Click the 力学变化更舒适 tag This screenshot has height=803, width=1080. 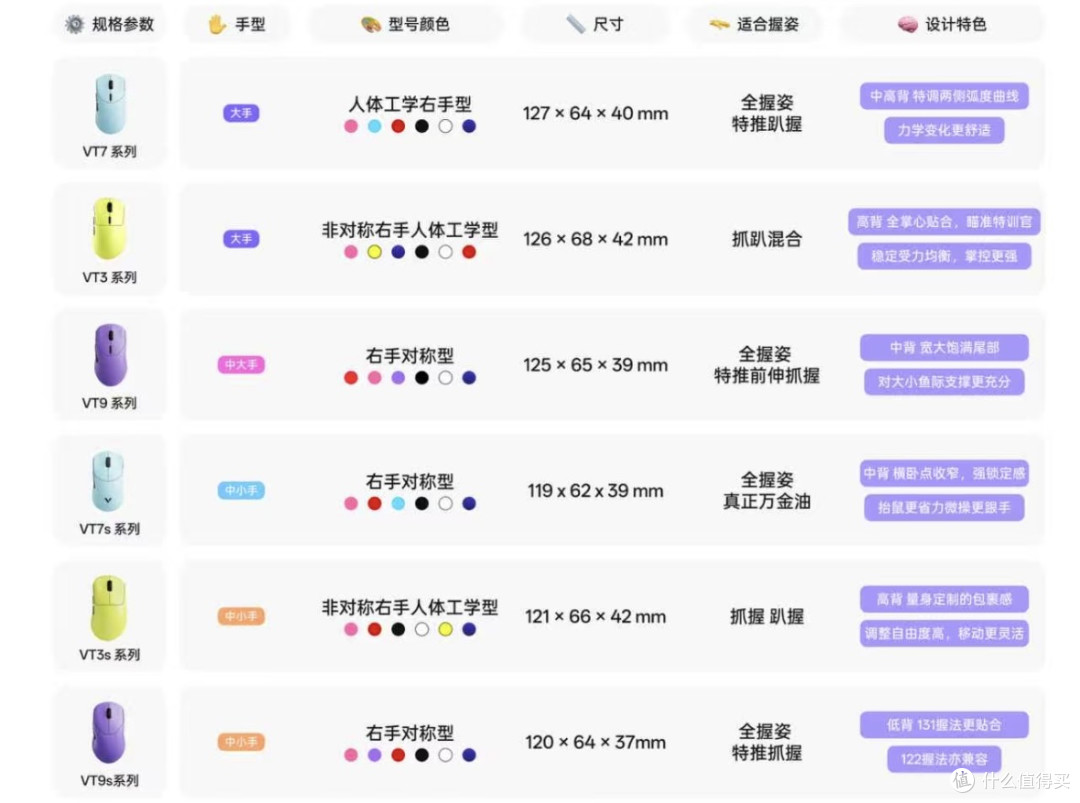tap(944, 130)
